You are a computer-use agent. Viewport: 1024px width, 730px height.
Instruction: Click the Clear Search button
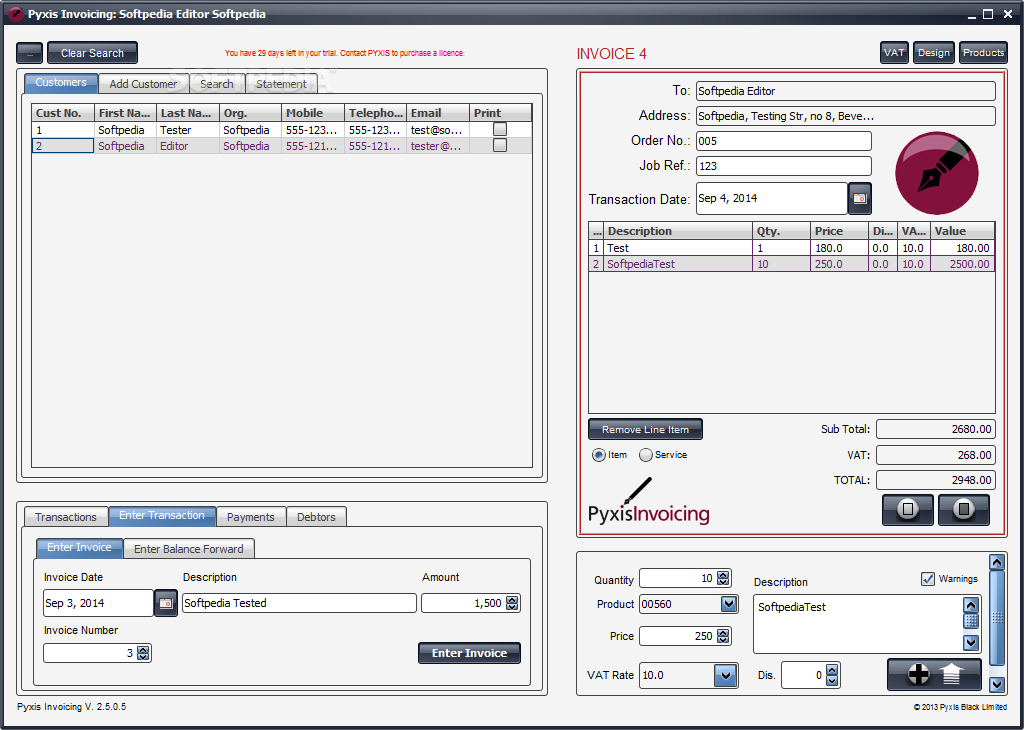click(x=92, y=53)
